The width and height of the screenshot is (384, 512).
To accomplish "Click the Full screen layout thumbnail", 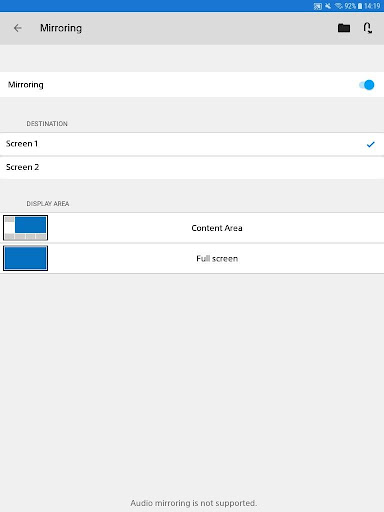I will pos(25,258).
